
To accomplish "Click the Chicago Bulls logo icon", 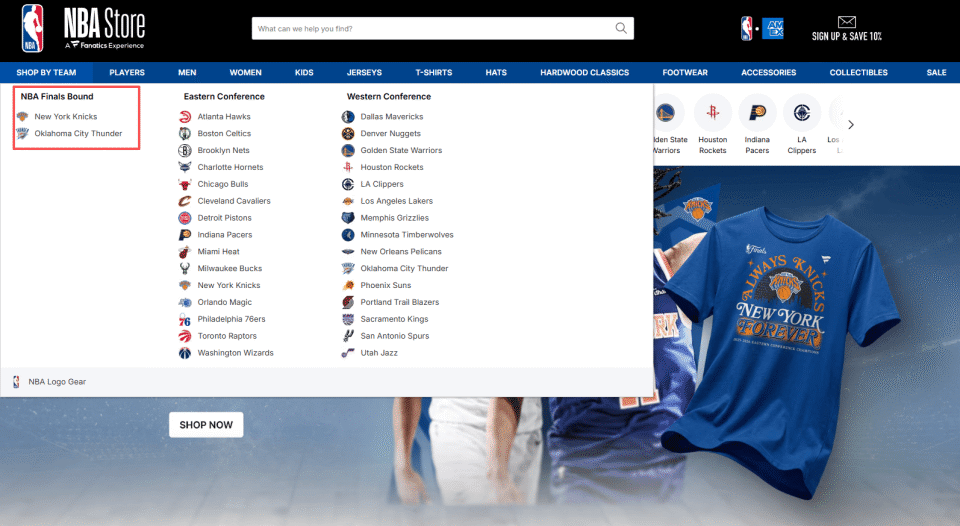I will [x=184, y=184].
